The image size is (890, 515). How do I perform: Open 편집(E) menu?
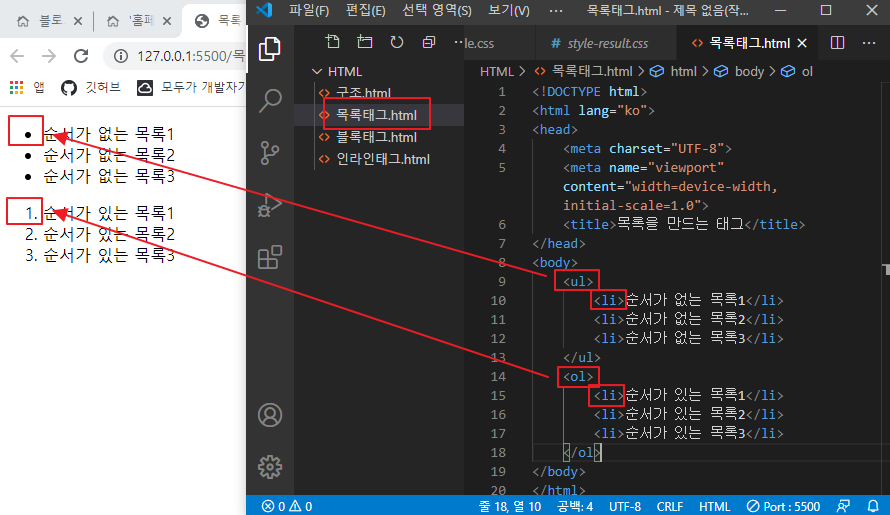(366, 10)
